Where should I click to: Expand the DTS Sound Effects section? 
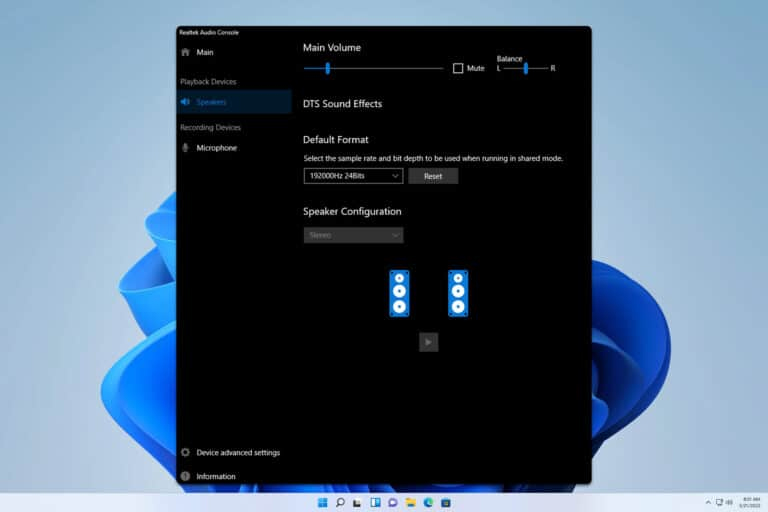pos(342,104)
